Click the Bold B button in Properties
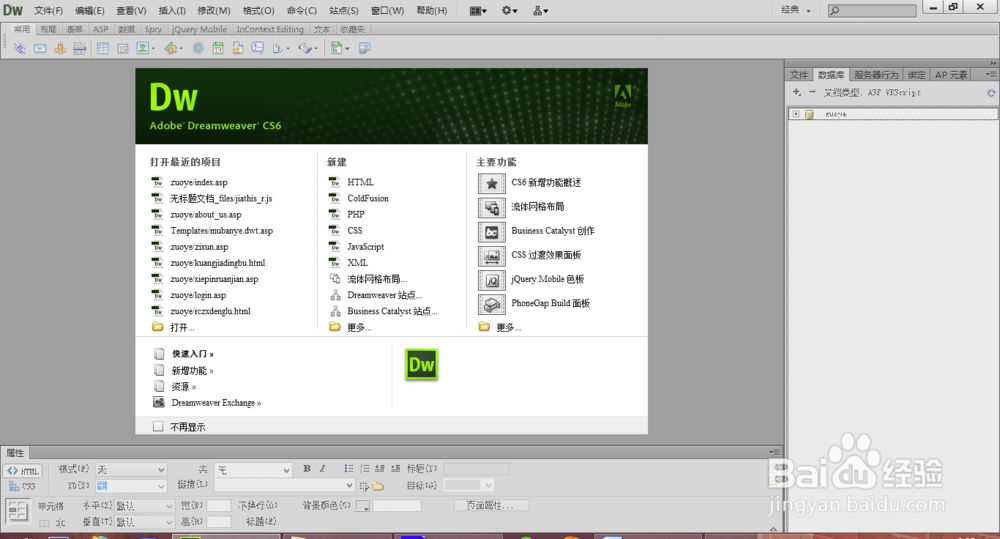The width and height of the screenshot is (1000, 539). (307, 469)
